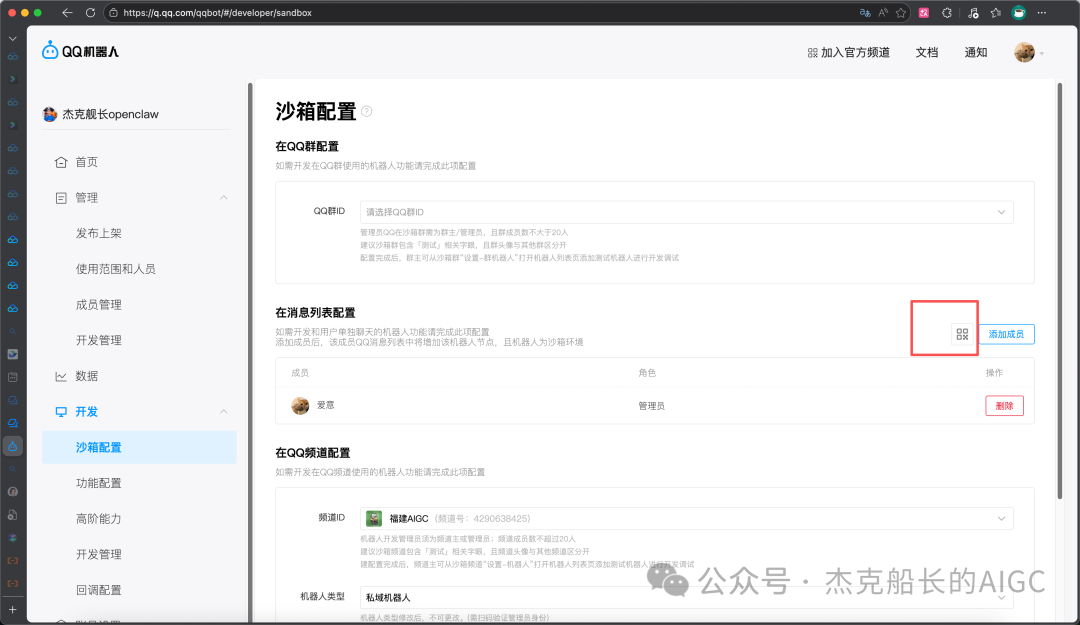Image resolution: width=1080 pixels, height=625 pixels.
Task: Click the 爱意 member name
Action: [x=325, y=405]
